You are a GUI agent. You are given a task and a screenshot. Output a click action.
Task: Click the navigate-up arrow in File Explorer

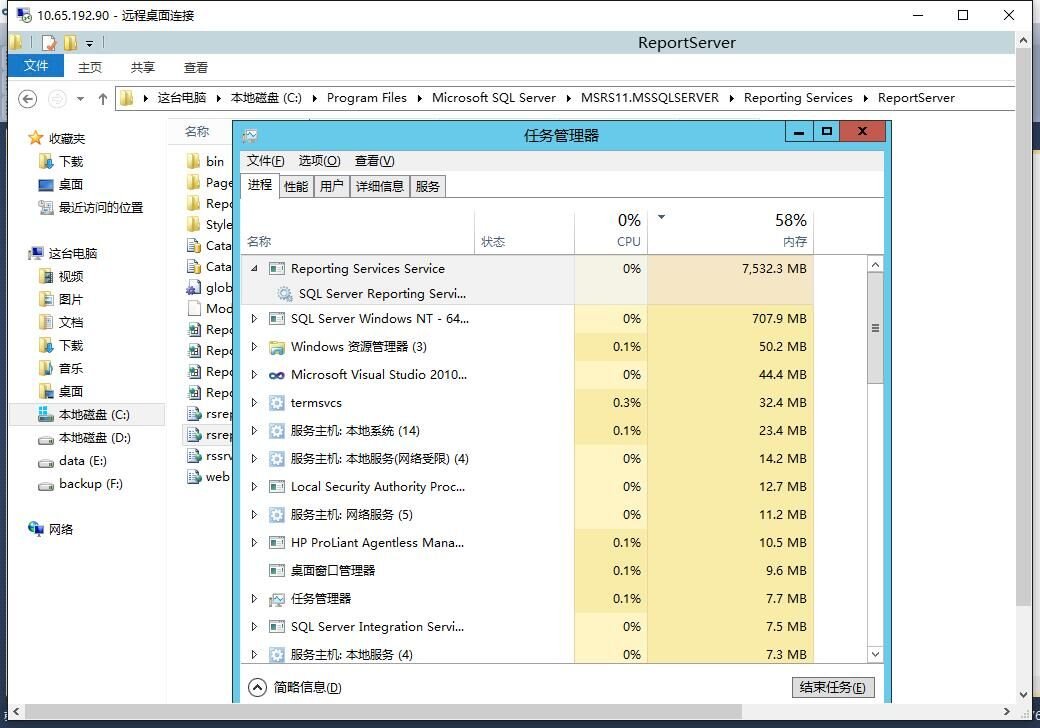click(x=103, y=97)
